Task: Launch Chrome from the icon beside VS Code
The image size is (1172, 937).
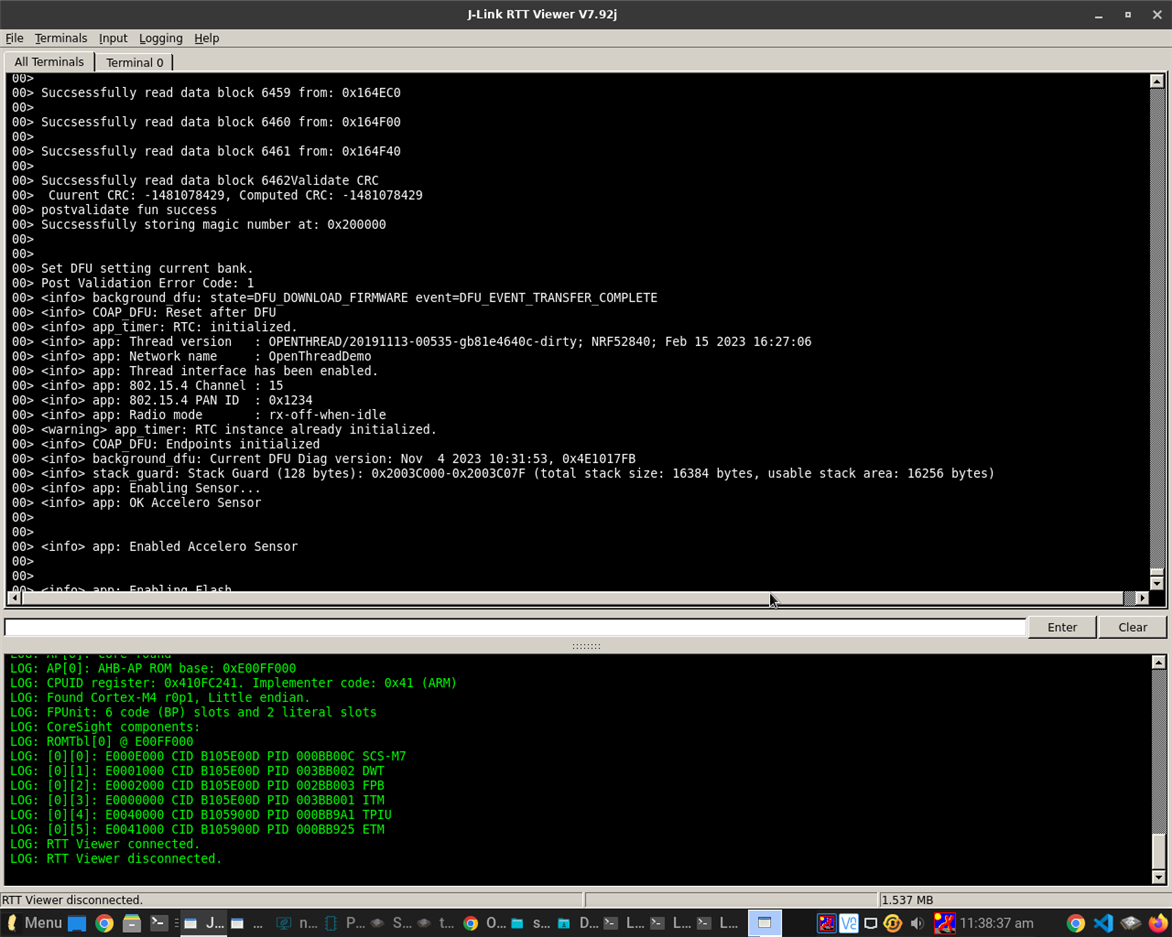Action: coord(1076,924)
